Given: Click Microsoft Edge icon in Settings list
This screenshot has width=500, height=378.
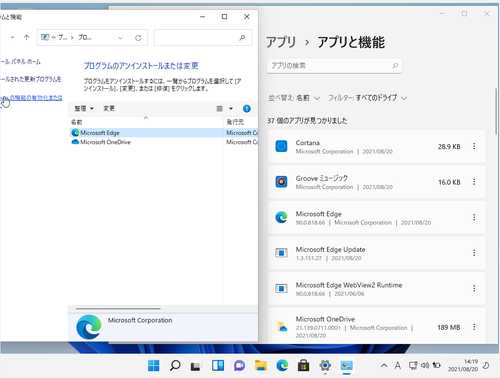Looking at the screenshot, I should click(281, 217).
